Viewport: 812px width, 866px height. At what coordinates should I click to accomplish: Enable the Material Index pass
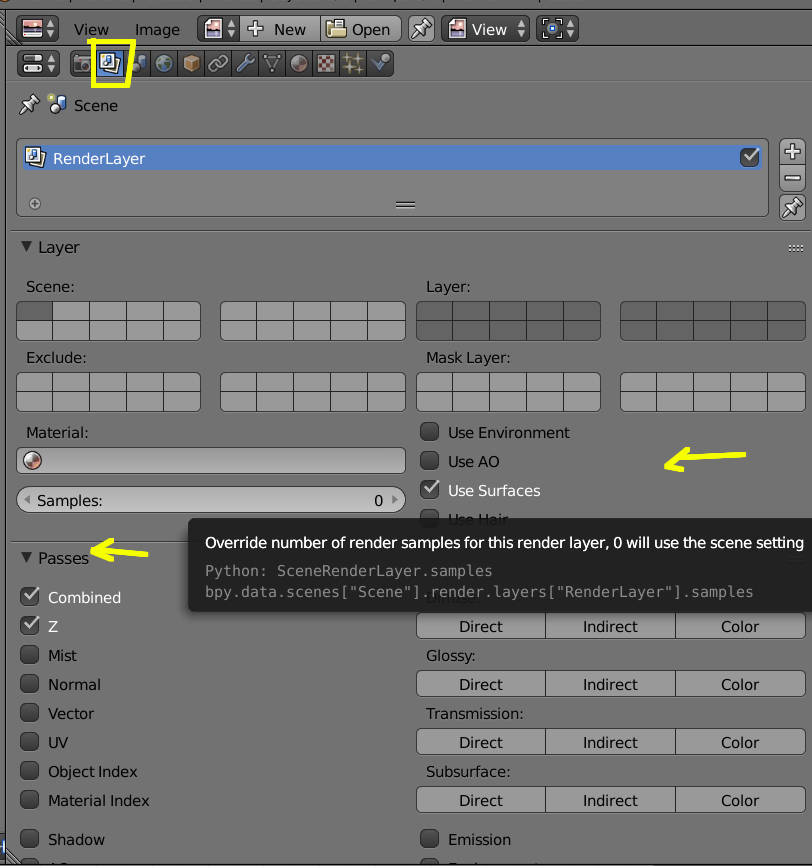[30, 800]
